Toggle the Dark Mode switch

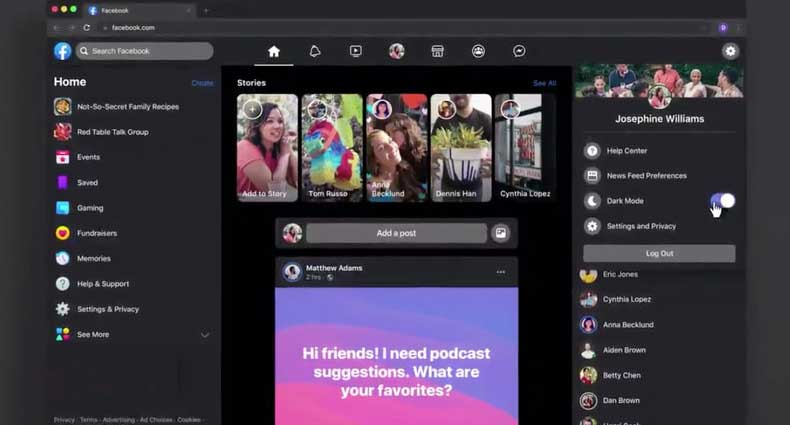coord(723,201)
